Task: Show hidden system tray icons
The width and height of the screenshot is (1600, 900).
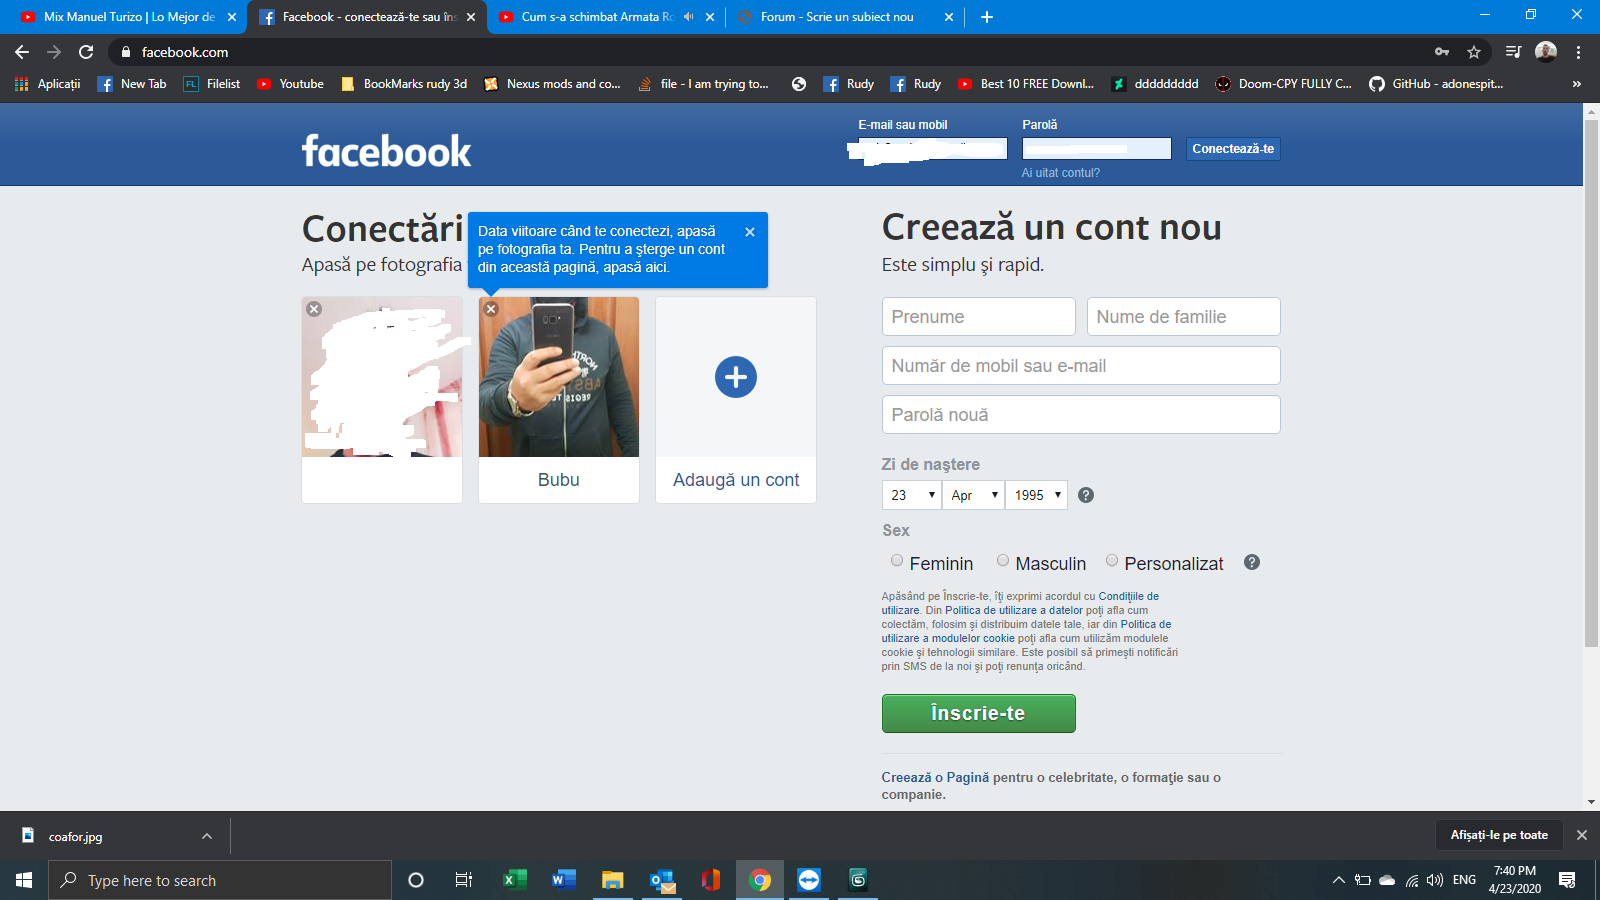Action: (1339, 880)
